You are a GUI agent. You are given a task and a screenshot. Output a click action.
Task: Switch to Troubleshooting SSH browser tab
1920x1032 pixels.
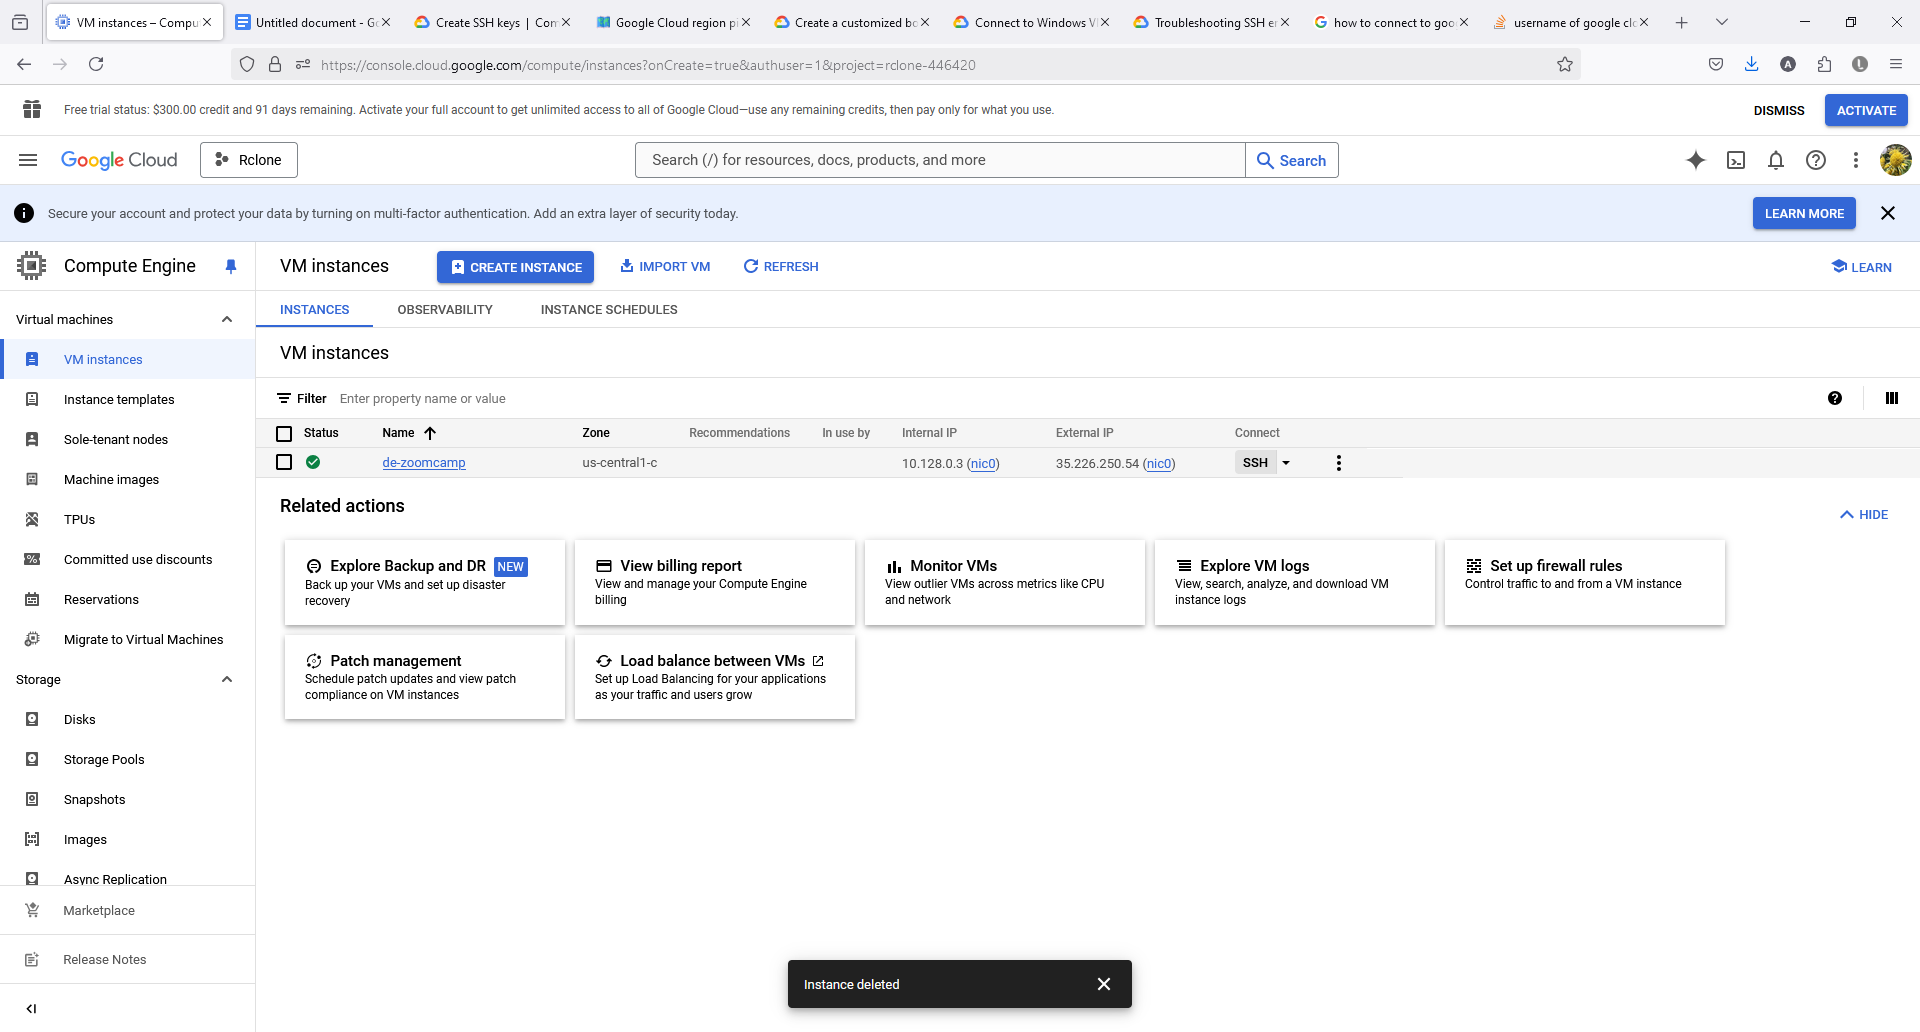[1210, 22]
